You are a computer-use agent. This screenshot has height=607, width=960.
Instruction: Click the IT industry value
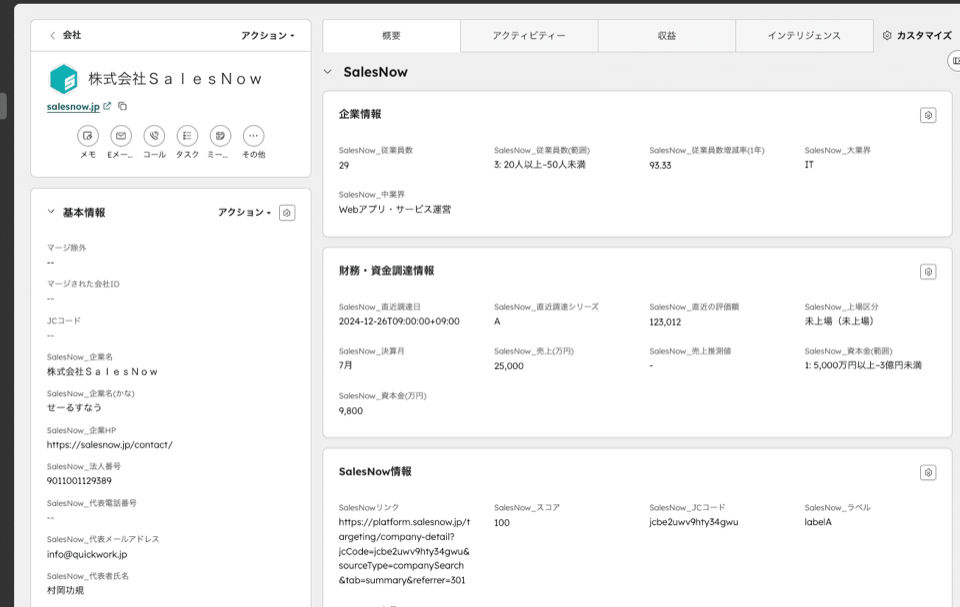tap(809, 165)
